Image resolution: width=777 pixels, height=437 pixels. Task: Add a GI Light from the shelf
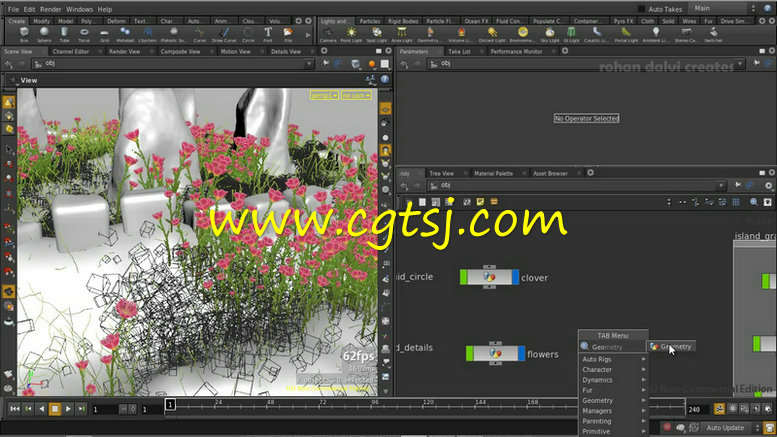tap(571, 34)
